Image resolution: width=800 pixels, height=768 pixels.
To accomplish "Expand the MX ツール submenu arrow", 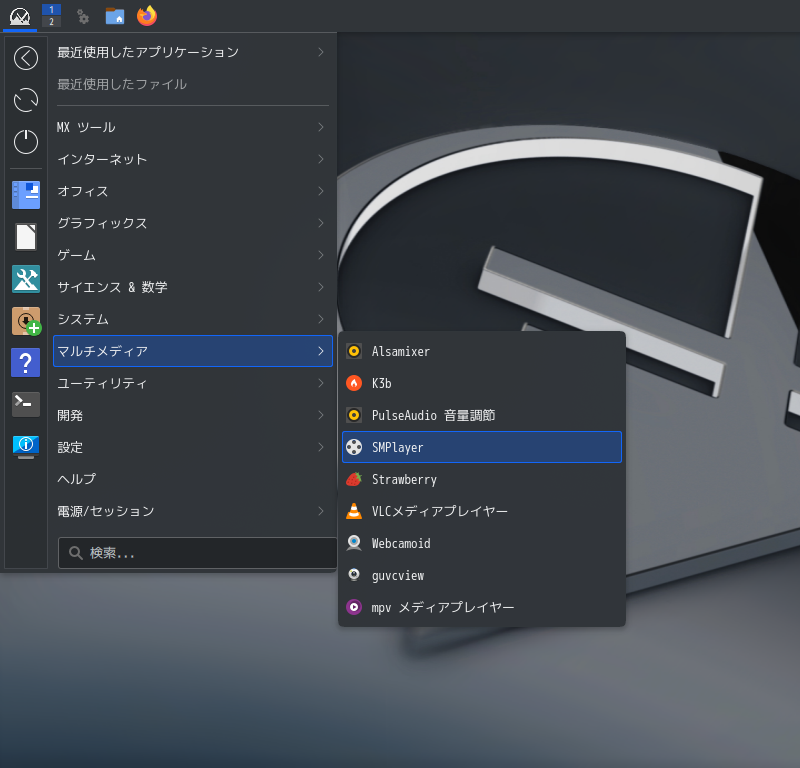I will [x=321, y=127].
